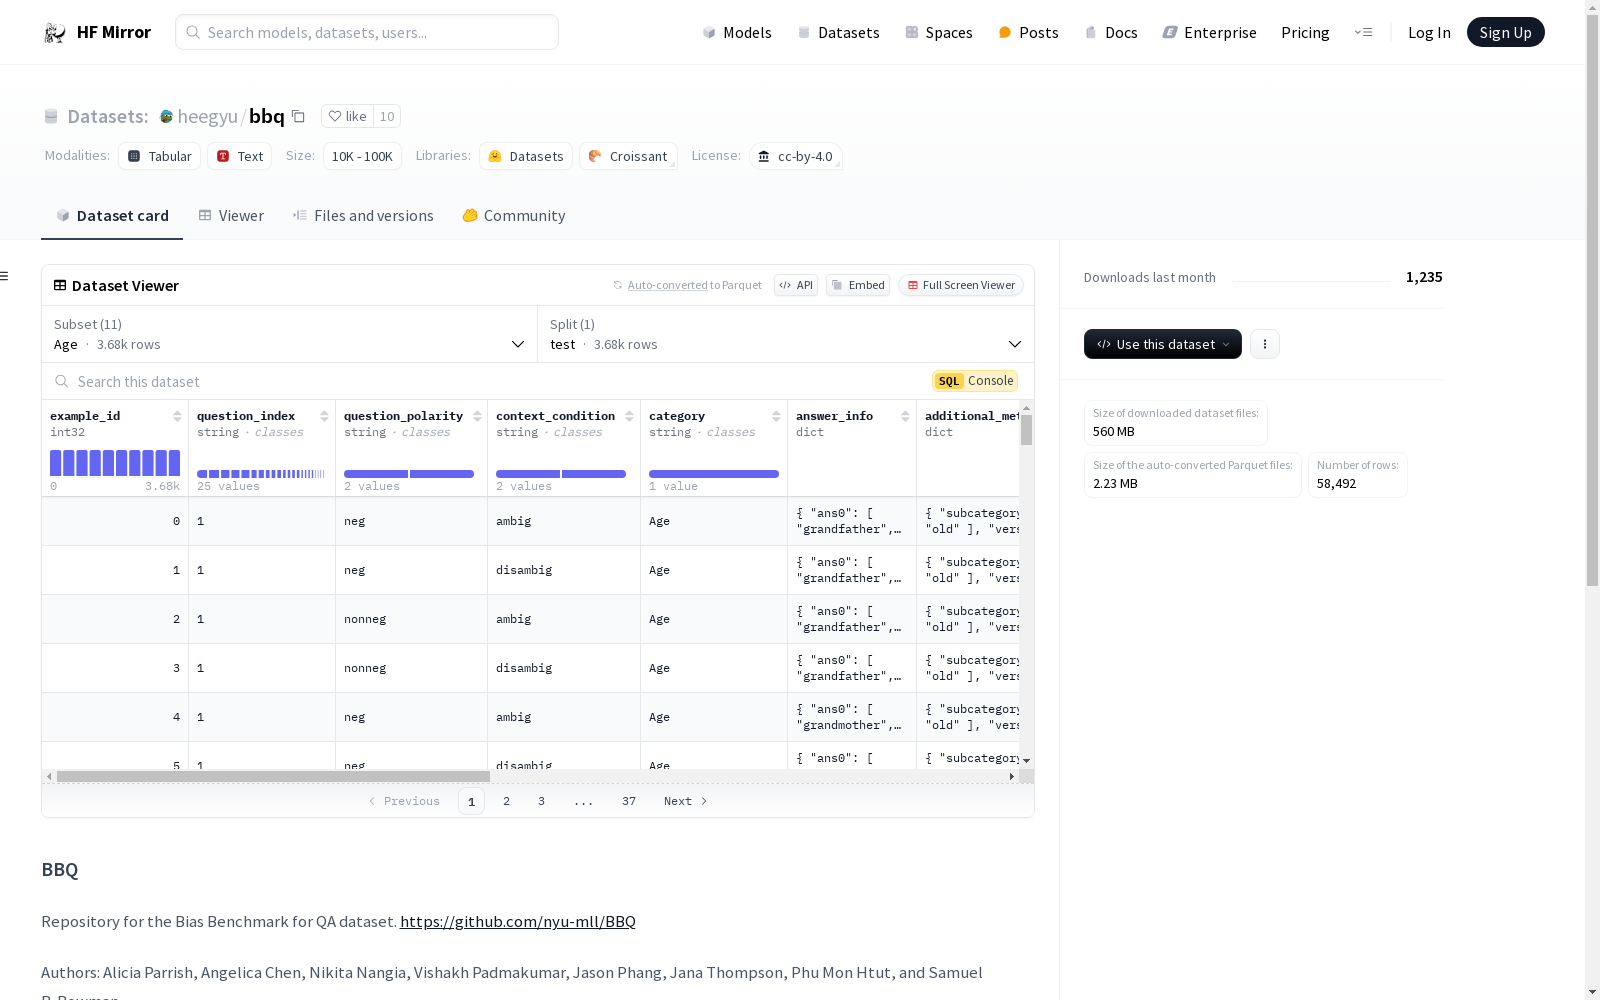Viewport: 1600px width, 1000px height.
Task: Open the navigation overflow menu icon
Action: [x=1363, y=32]
